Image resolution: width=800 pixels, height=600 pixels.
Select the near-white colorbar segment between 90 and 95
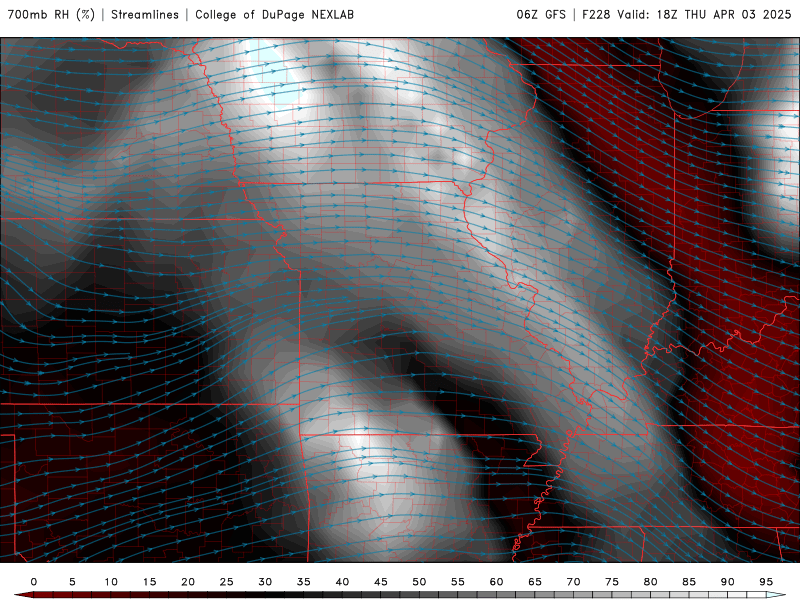pos(746,595)
